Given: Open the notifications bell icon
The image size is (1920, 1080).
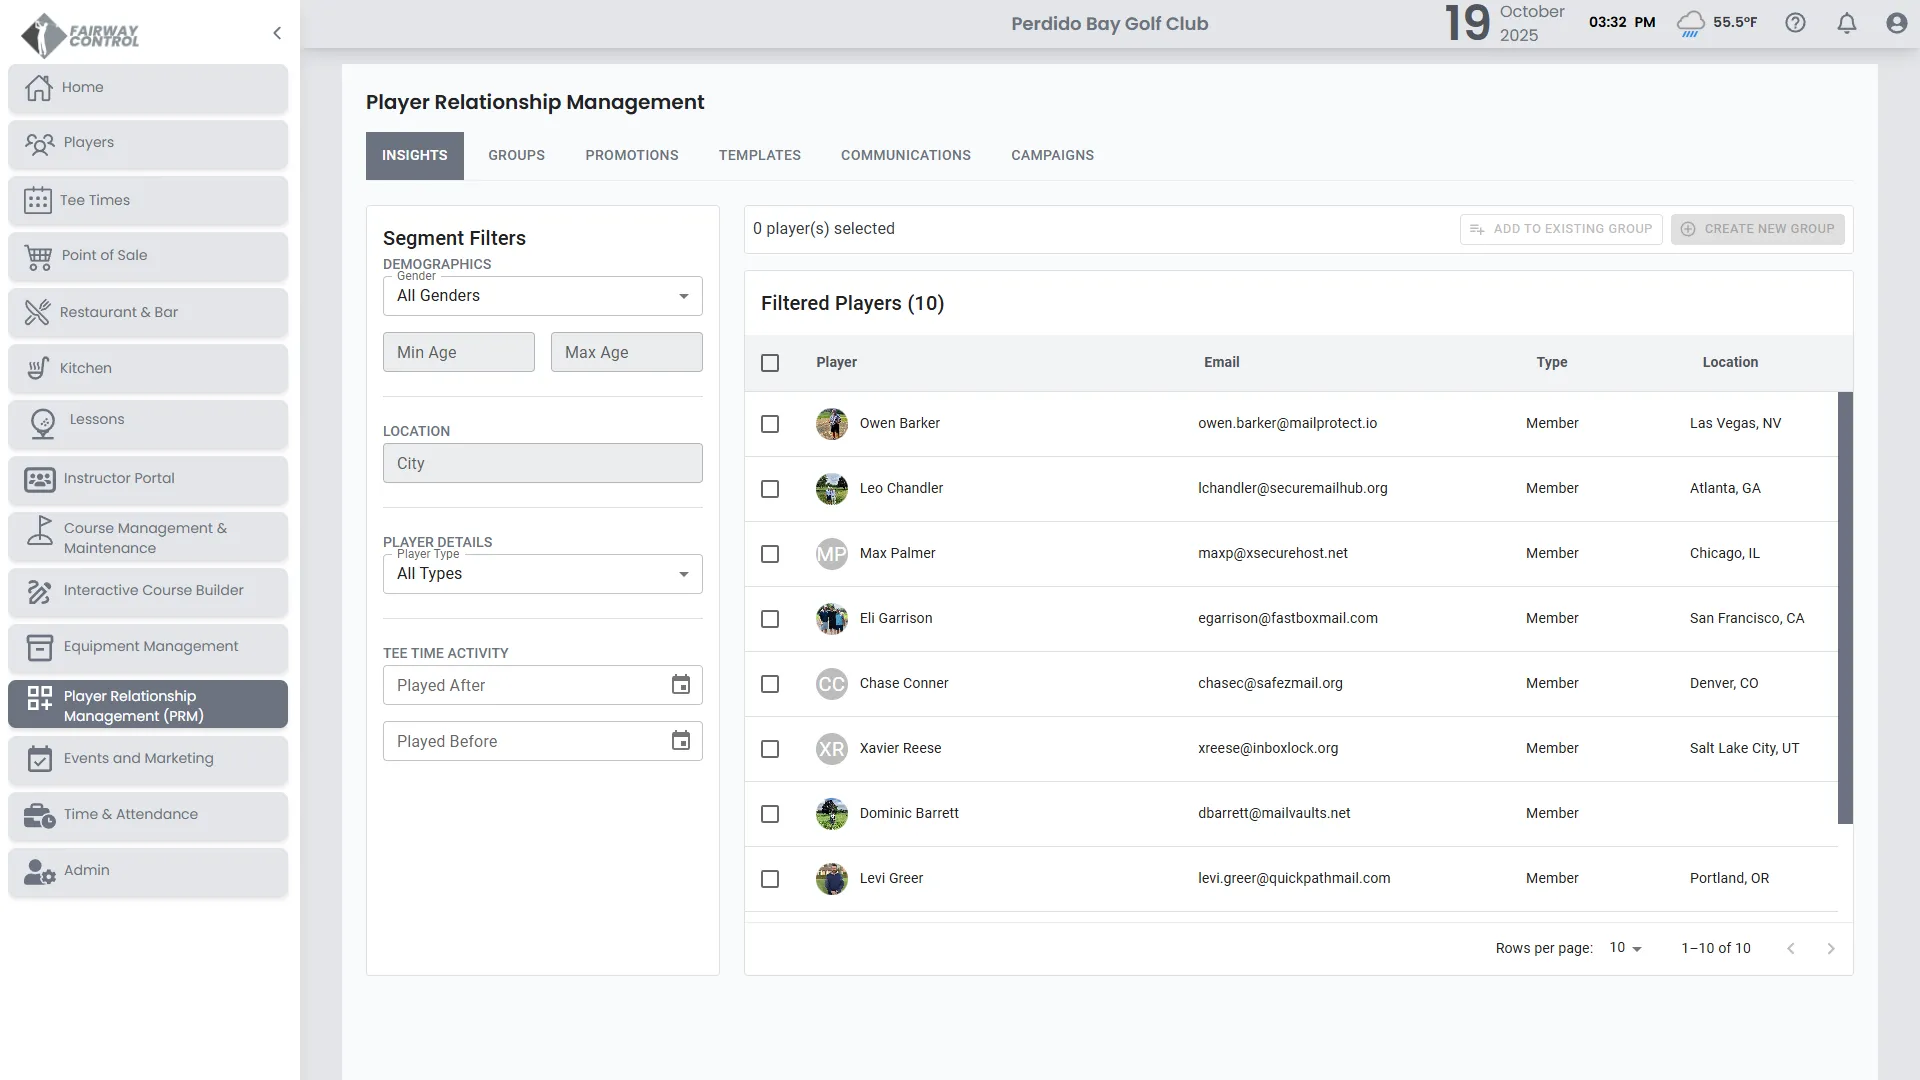Looking at the screenshot, I should (1846, 23).
